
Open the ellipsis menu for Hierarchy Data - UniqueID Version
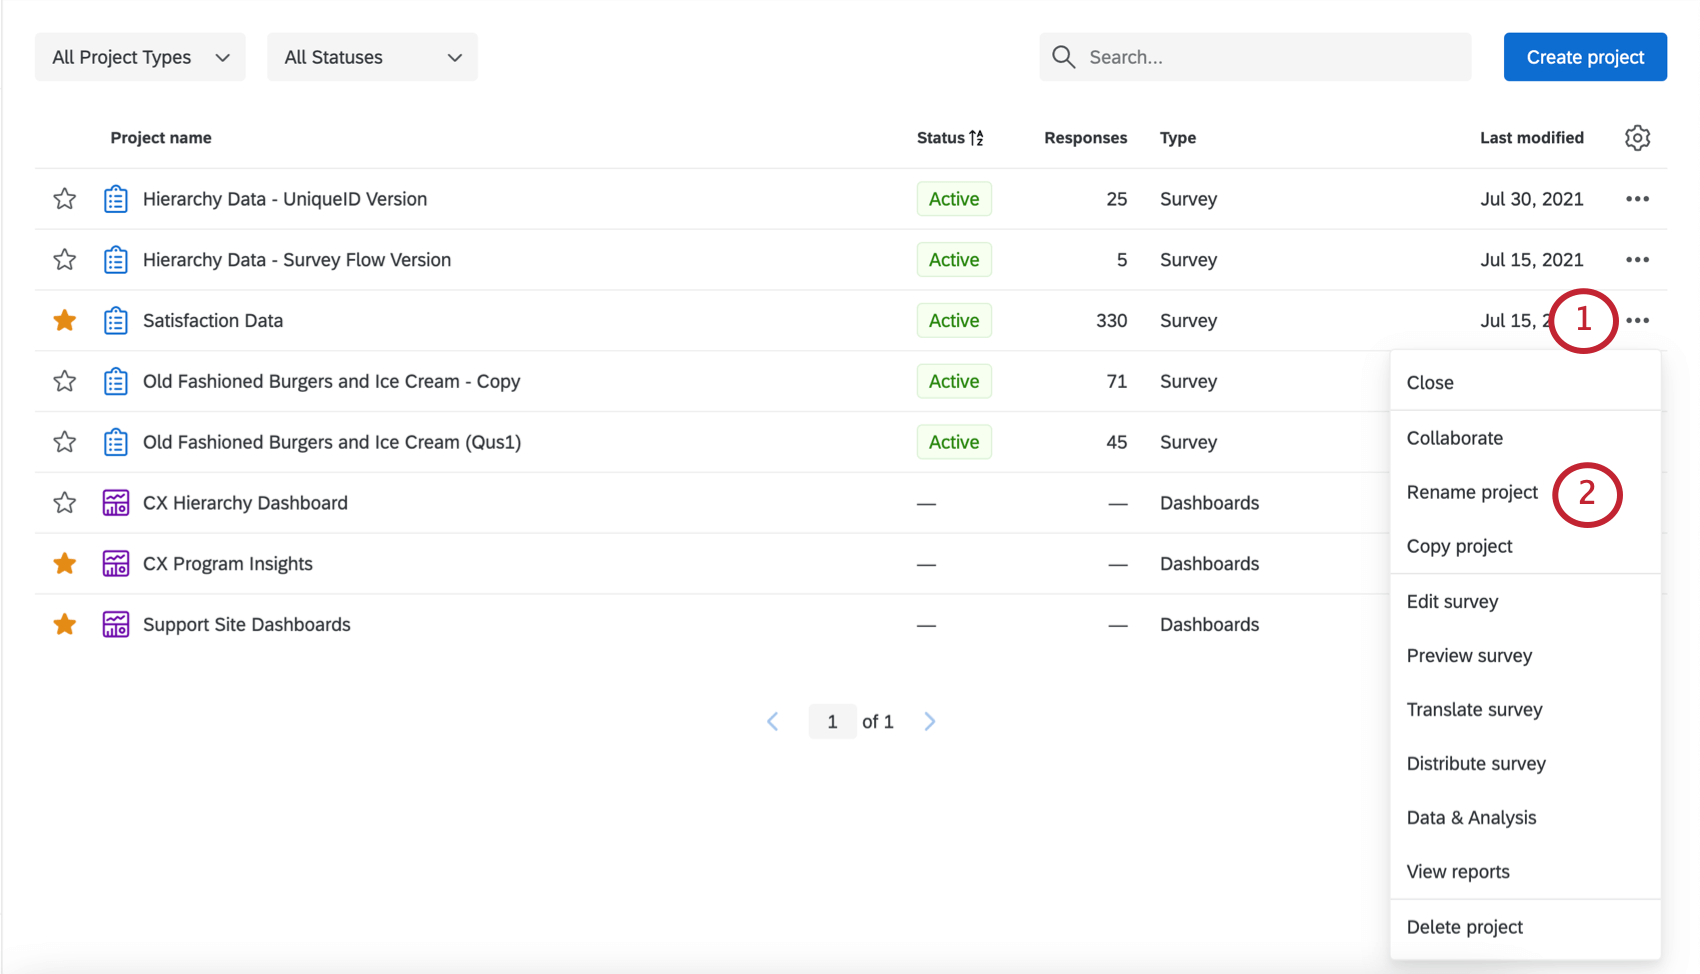[1637, 199]
